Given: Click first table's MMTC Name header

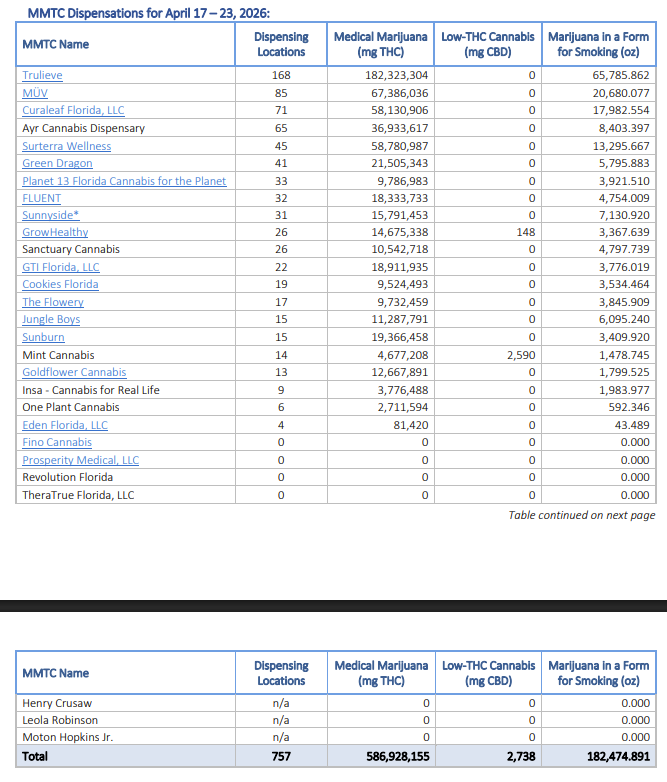Looking at the screenshot, I should tap(56, 44).
